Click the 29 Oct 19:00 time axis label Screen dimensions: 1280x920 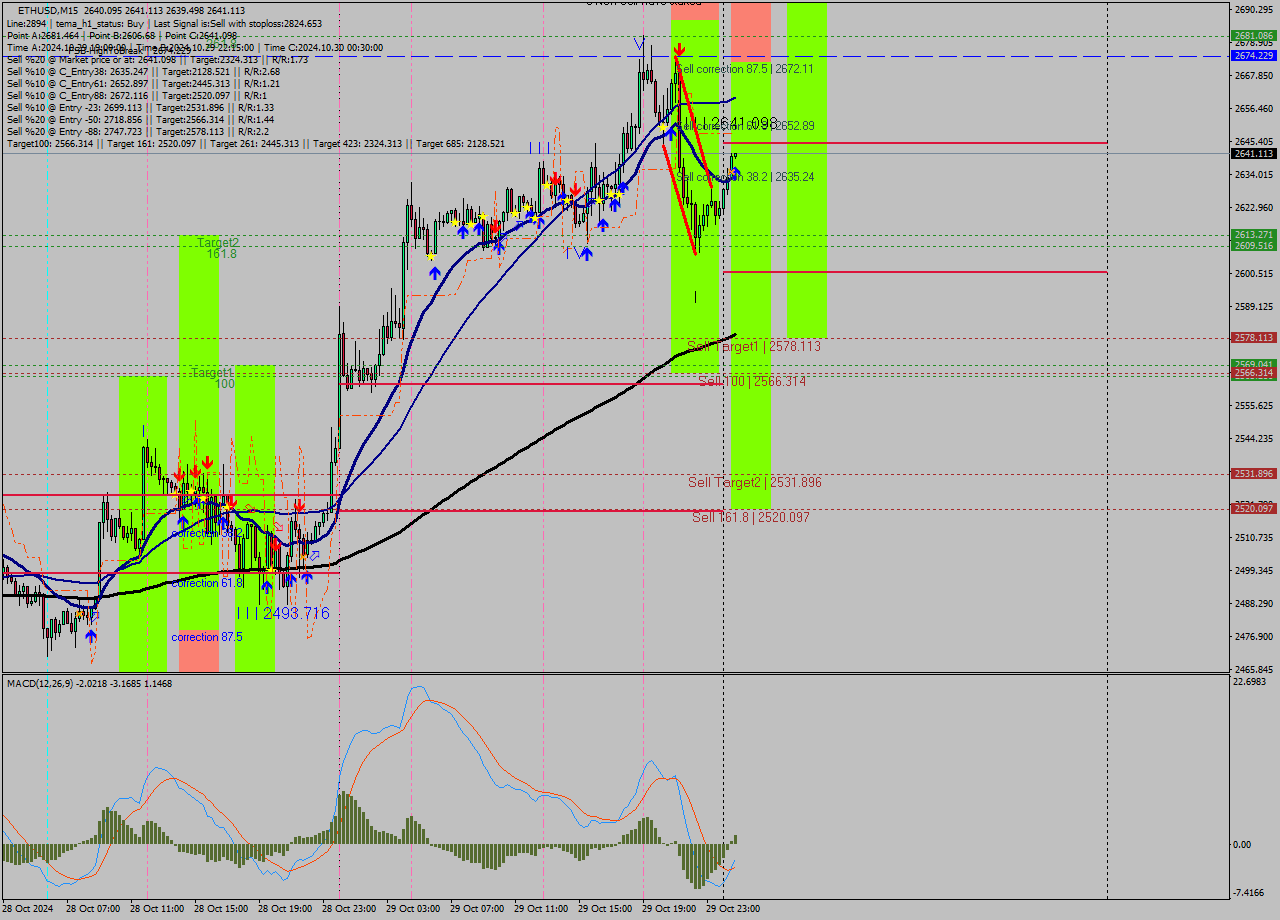[669, 909]
